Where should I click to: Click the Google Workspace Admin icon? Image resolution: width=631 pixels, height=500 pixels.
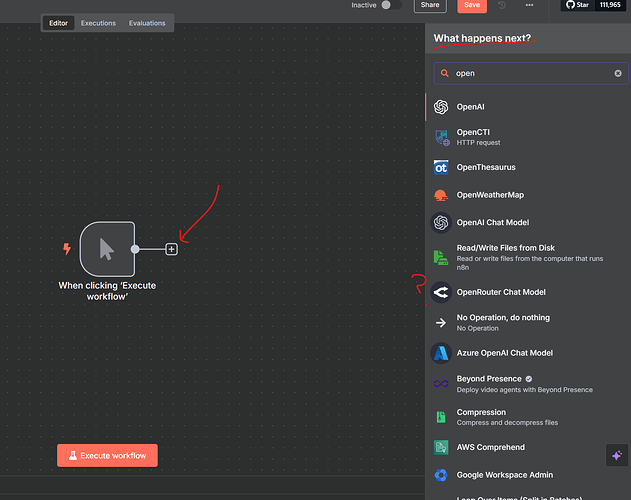[441, 475]
